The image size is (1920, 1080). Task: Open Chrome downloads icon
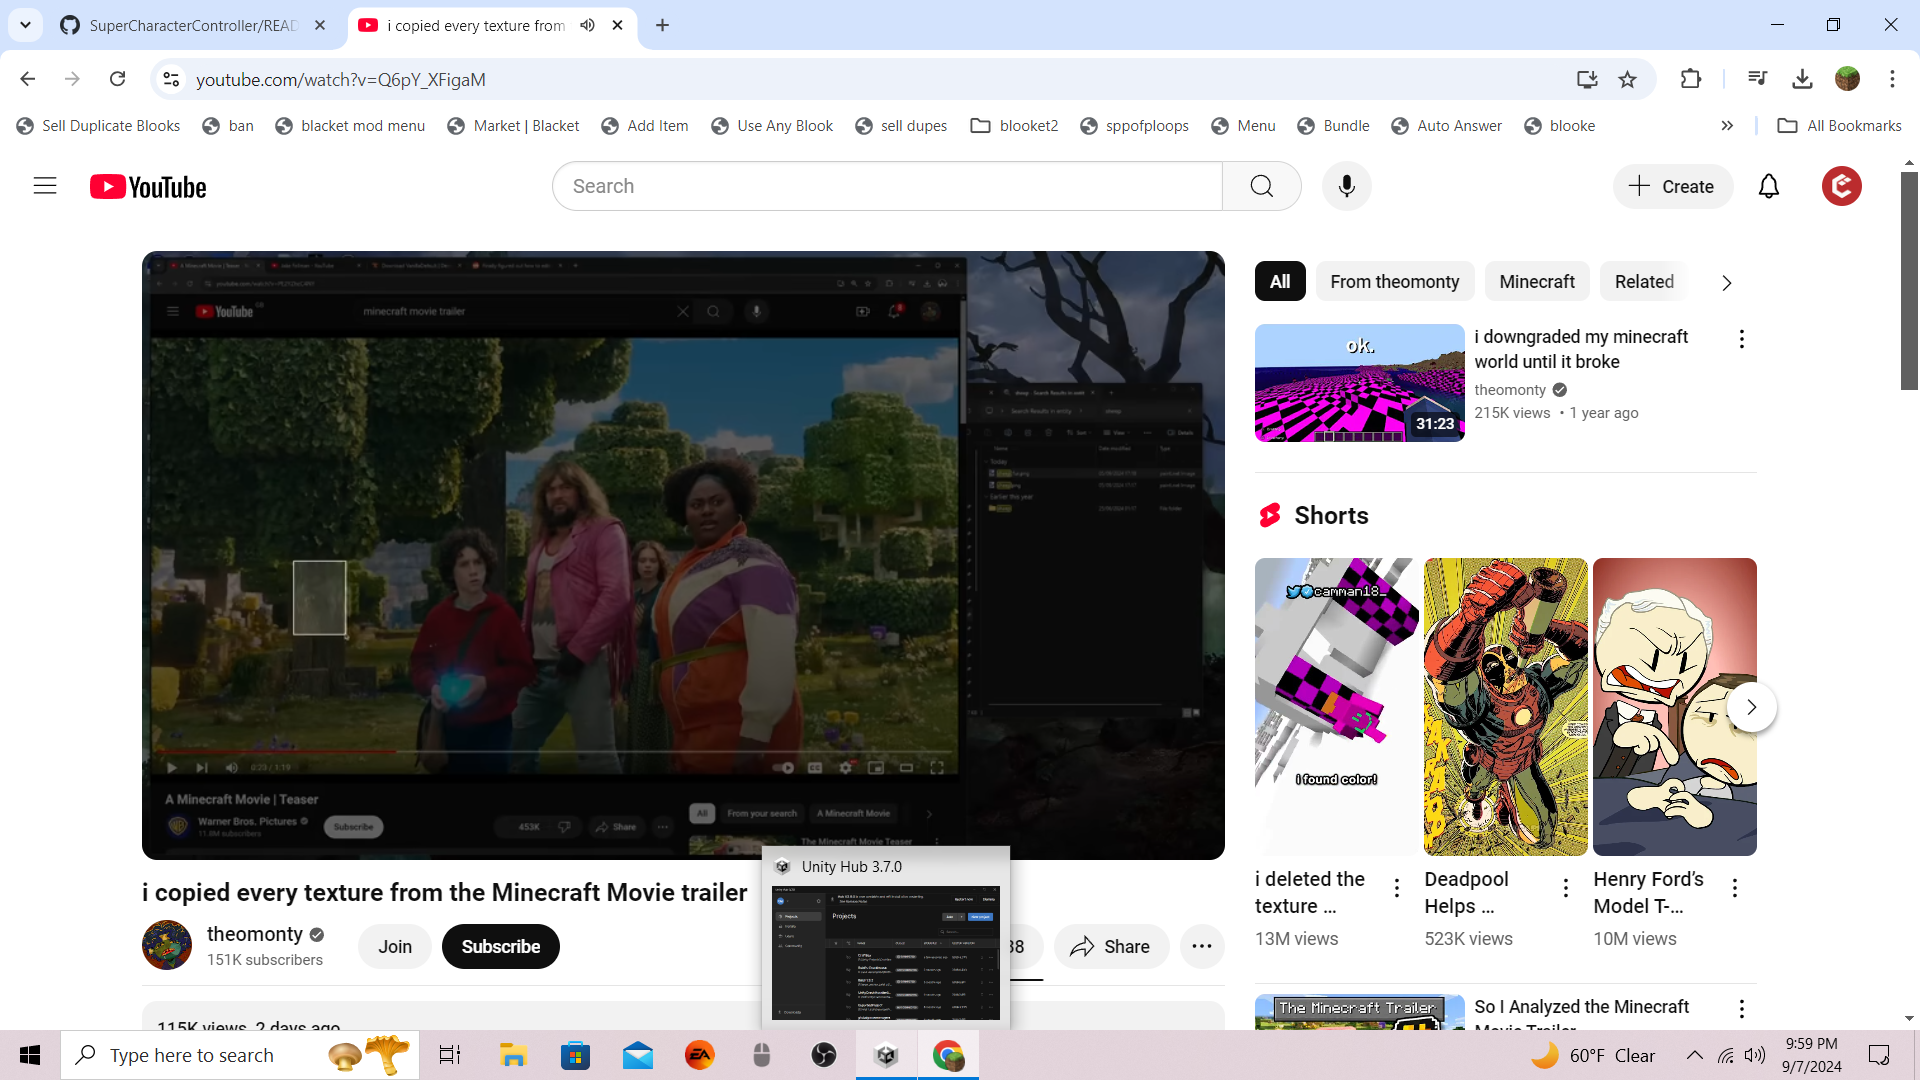click(x=1802, y=79)
